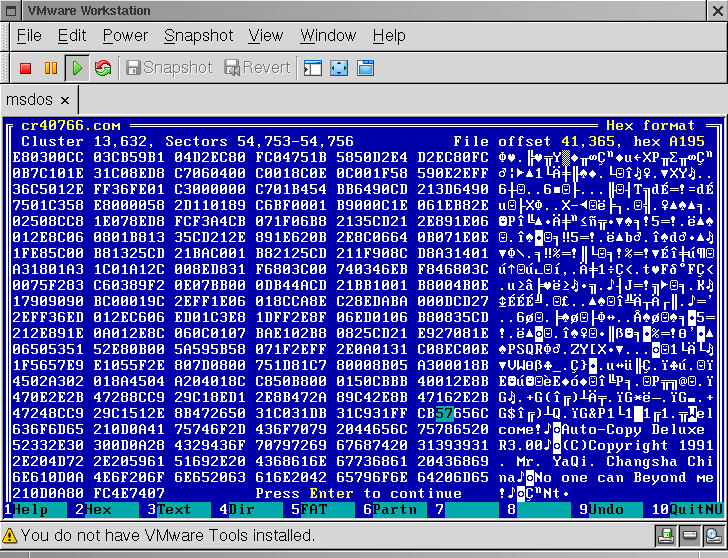
Task: Click the hex offset value A195
Action: click(687, 142)
